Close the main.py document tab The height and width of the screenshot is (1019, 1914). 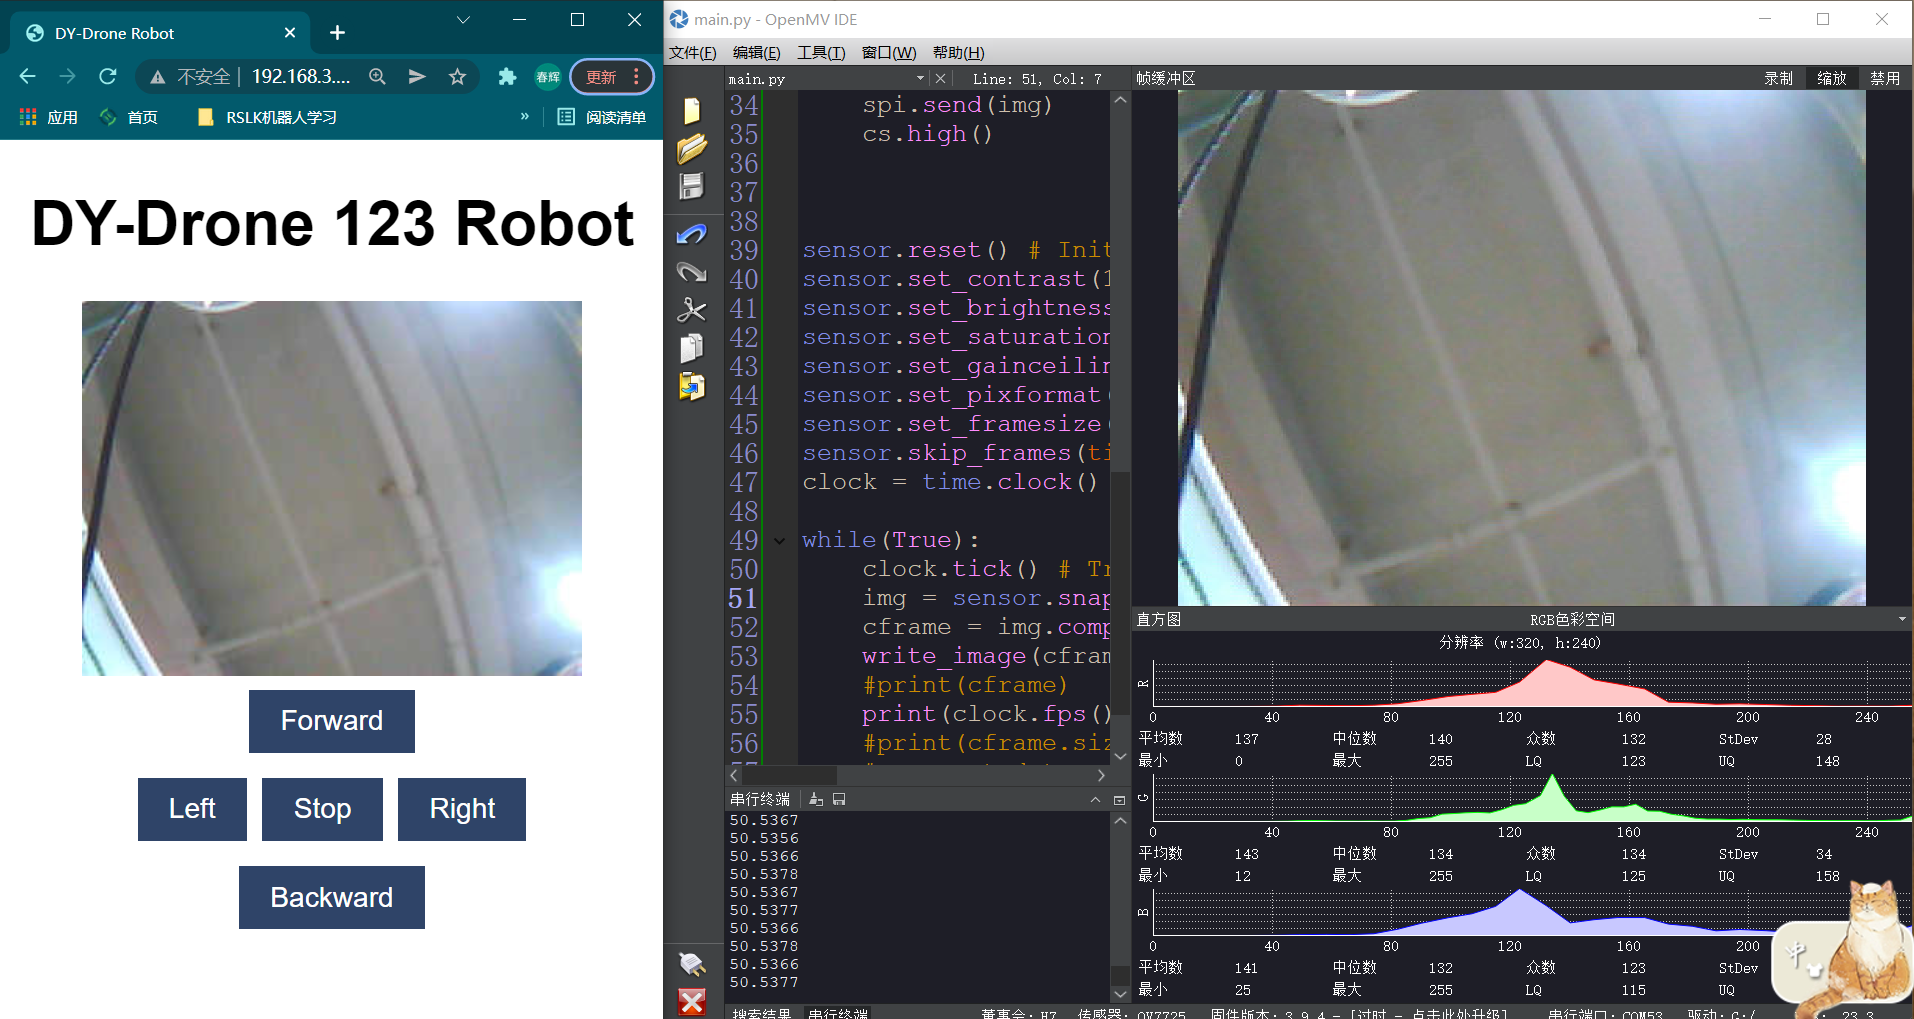pyautogui.click(x=940, y=78)
